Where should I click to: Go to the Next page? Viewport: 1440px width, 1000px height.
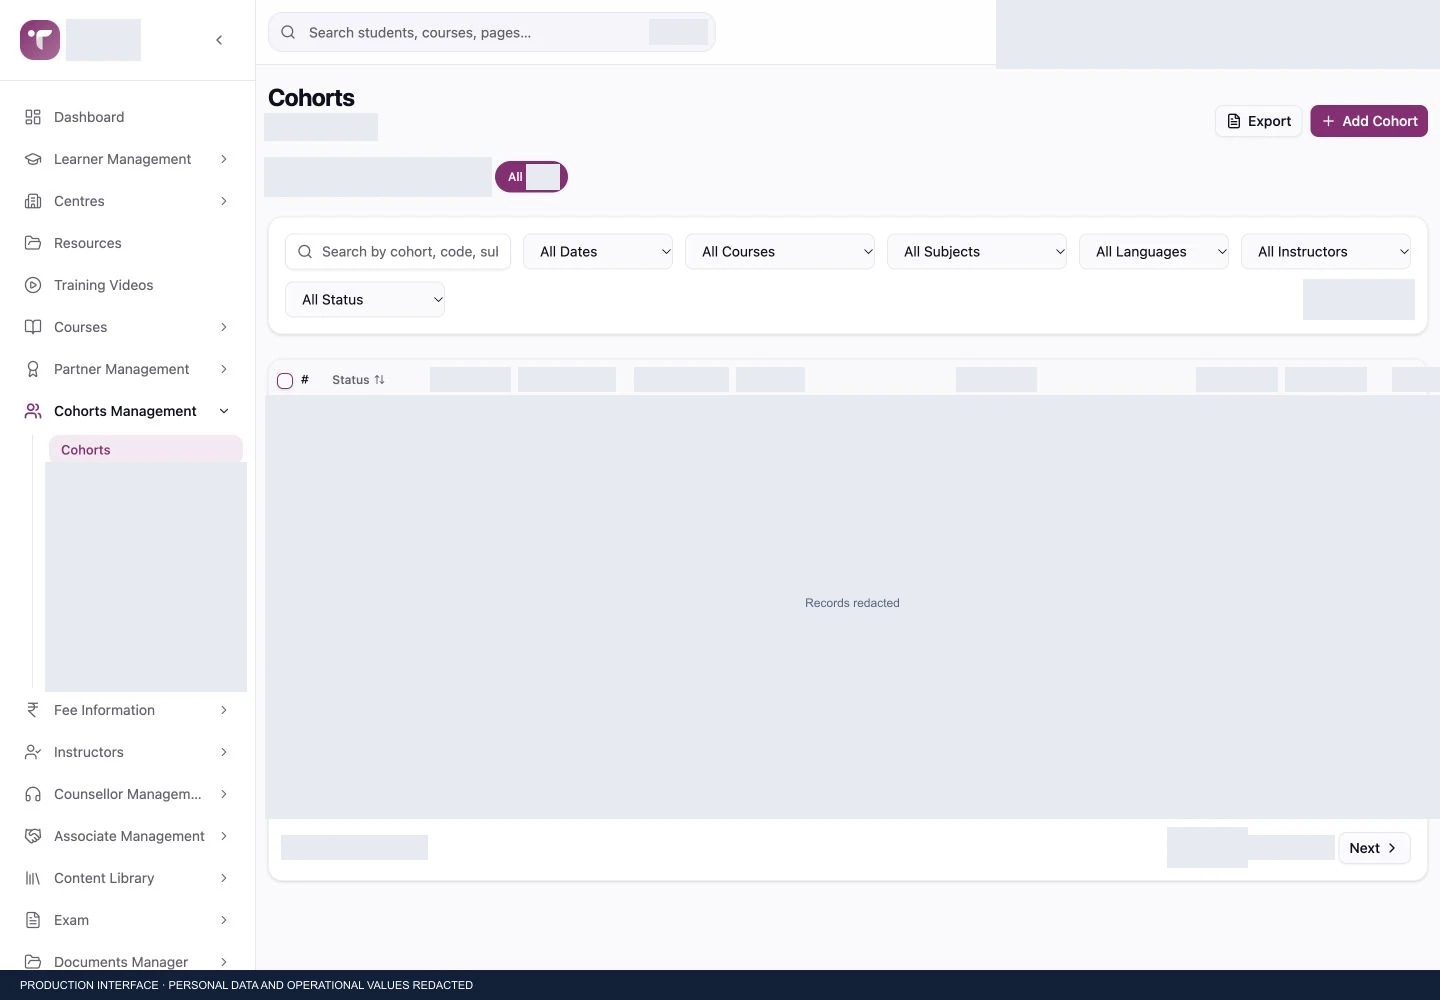(1374, 848)
